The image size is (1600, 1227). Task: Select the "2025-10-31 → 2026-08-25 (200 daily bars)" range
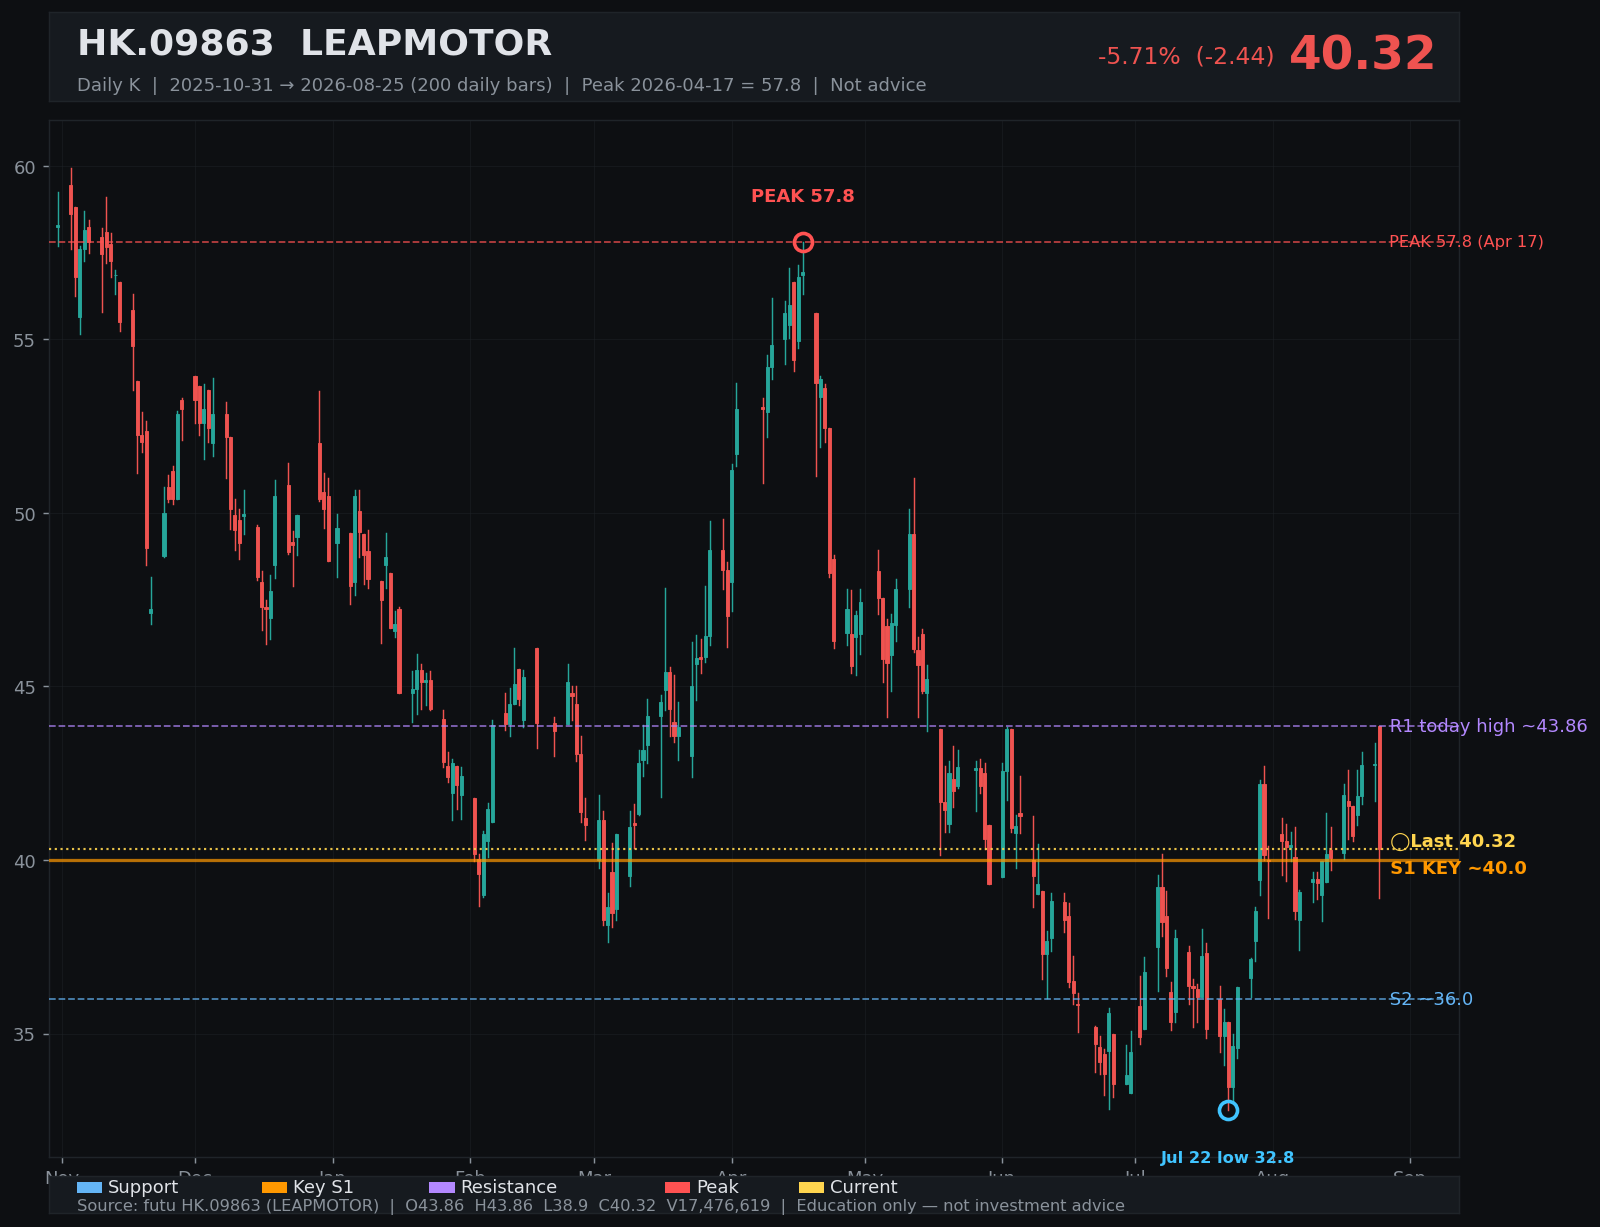tap(361, 85)
